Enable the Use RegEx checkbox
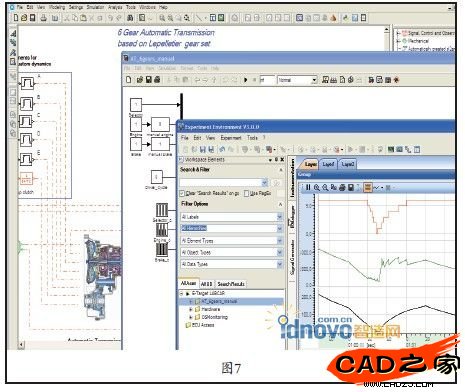The height and width of the screenshot is (392, 465). click(246, 193)
